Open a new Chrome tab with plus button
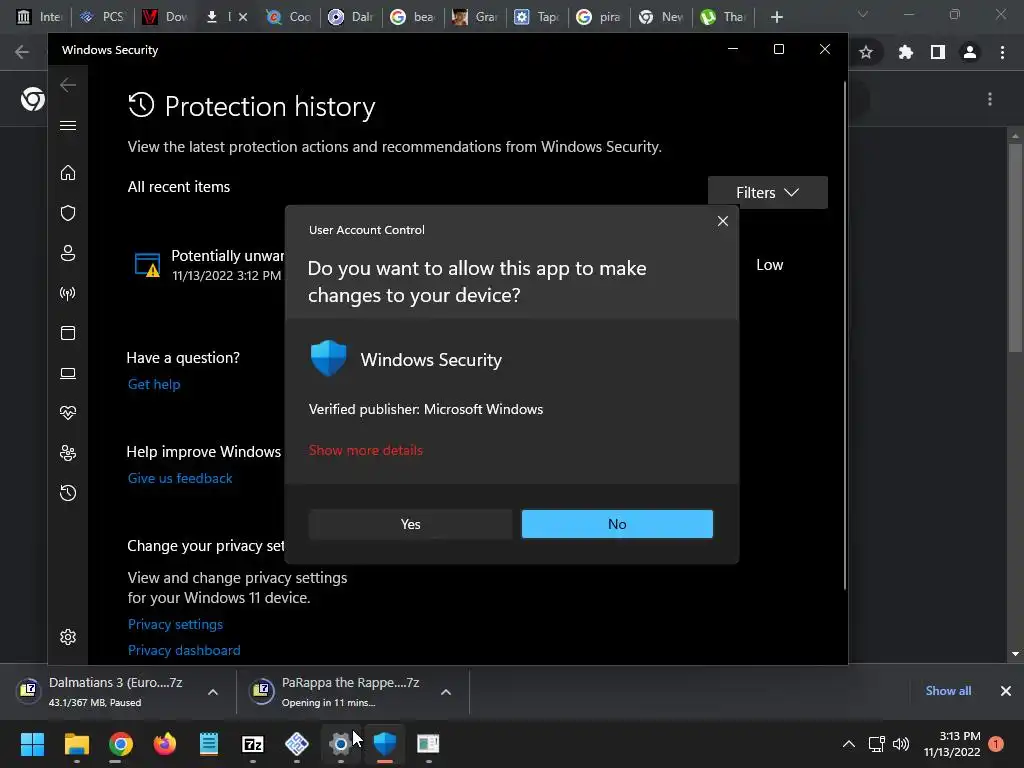 [x=776, y=17]
